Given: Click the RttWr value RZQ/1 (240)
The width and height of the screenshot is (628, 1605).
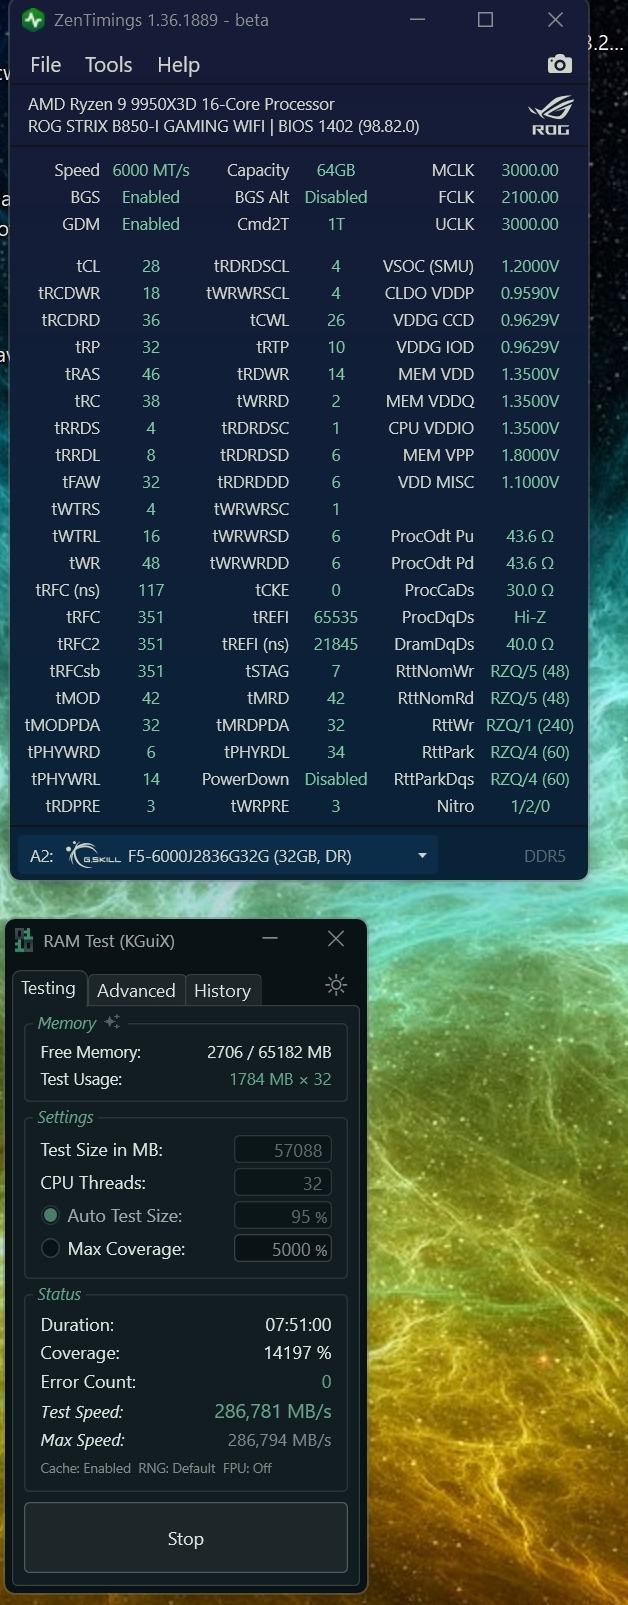Looking at the screenshot, I should coord(530,725).
